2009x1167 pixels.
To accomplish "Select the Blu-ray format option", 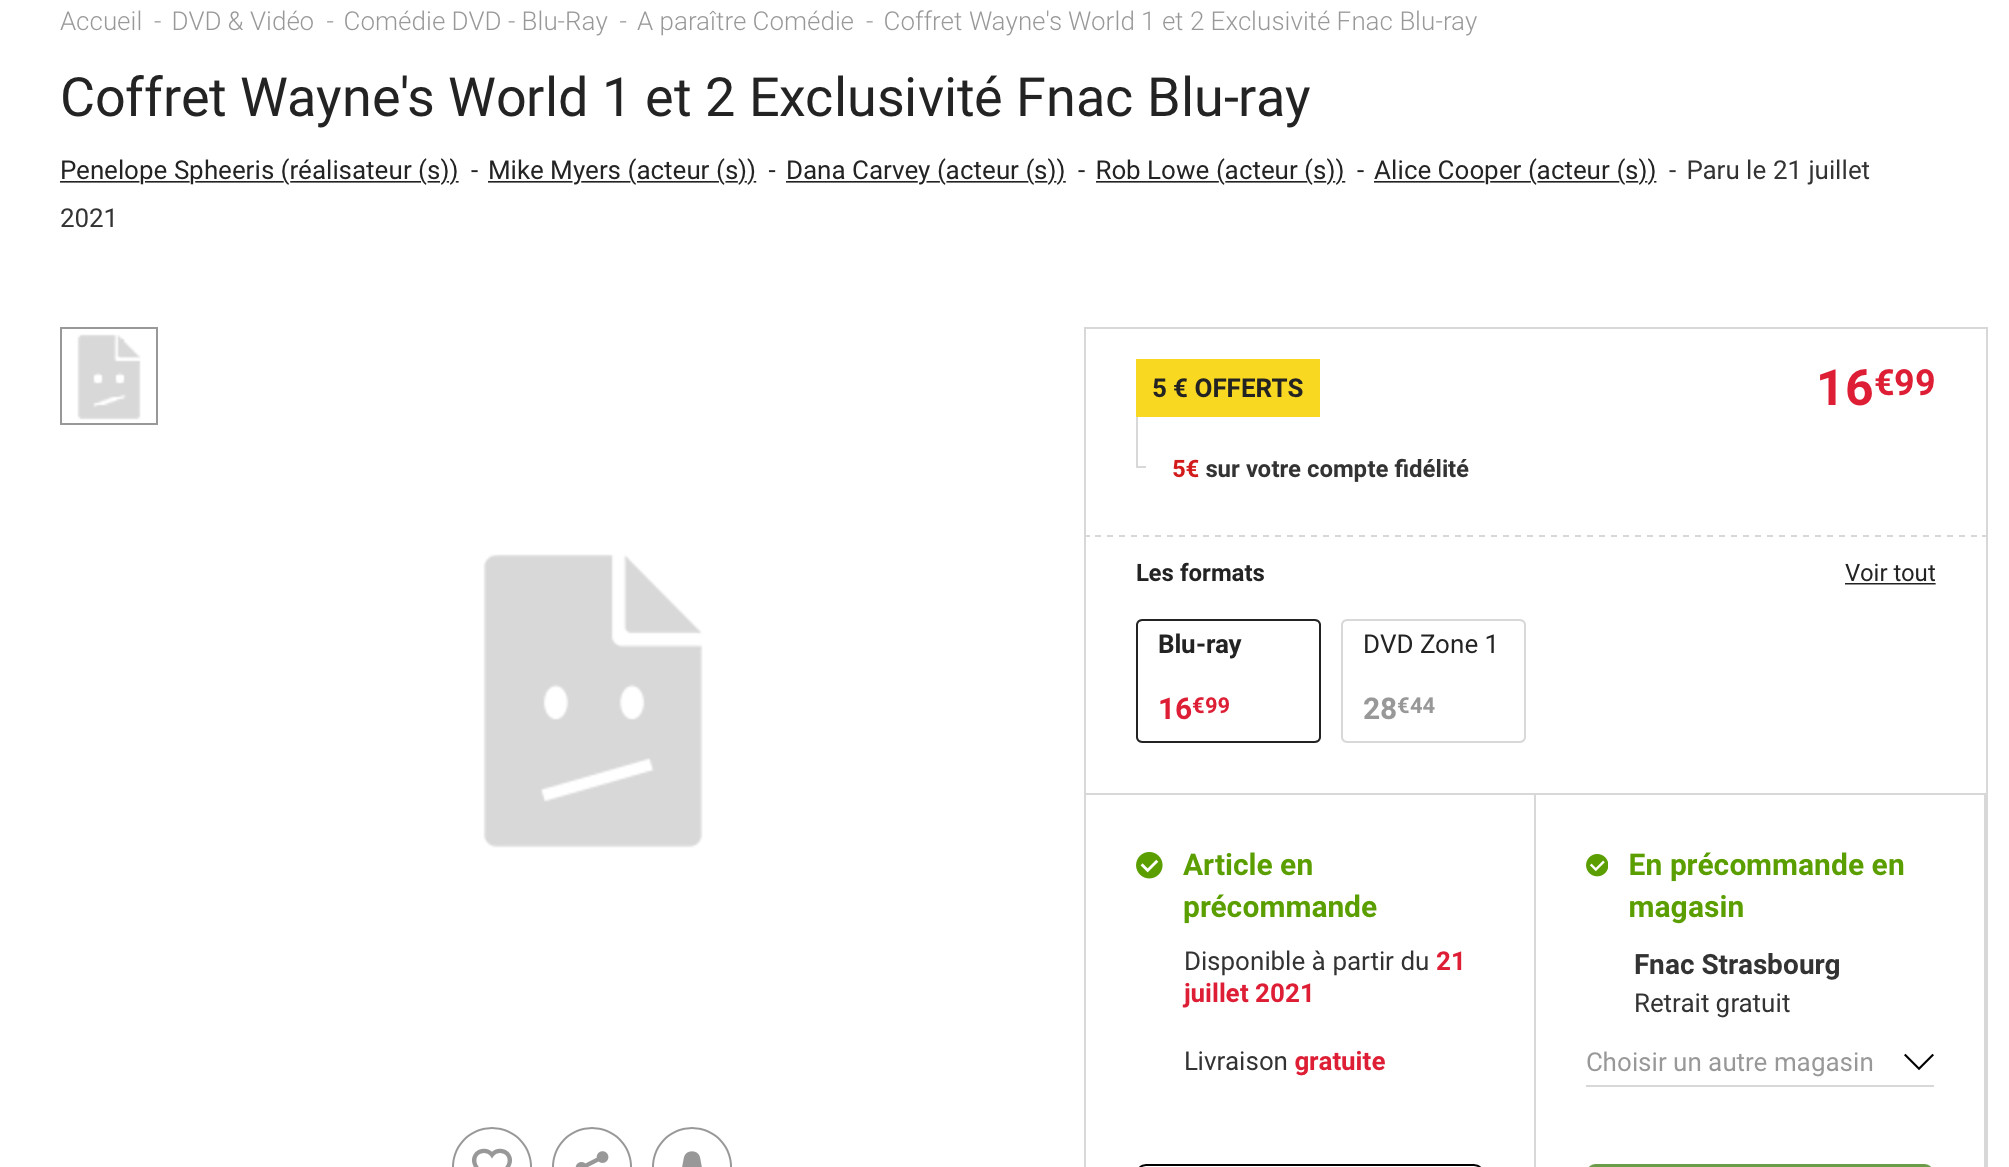I will click(x=1228, y=681).
